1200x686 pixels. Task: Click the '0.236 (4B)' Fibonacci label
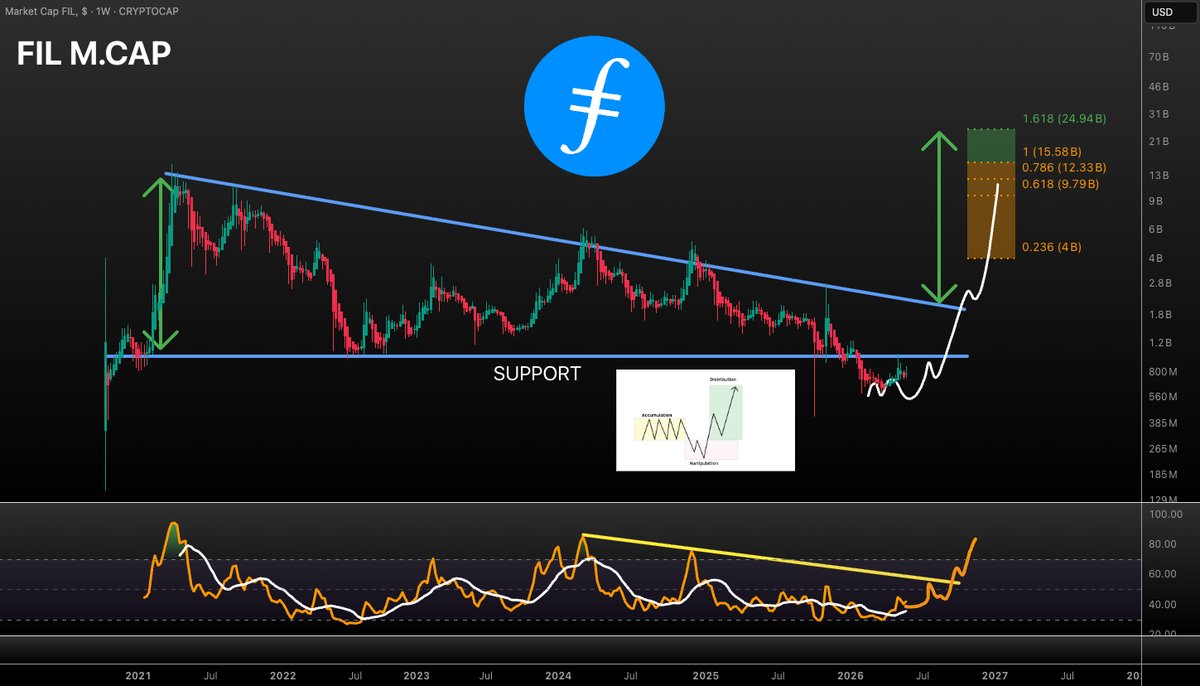[1053, 247]
